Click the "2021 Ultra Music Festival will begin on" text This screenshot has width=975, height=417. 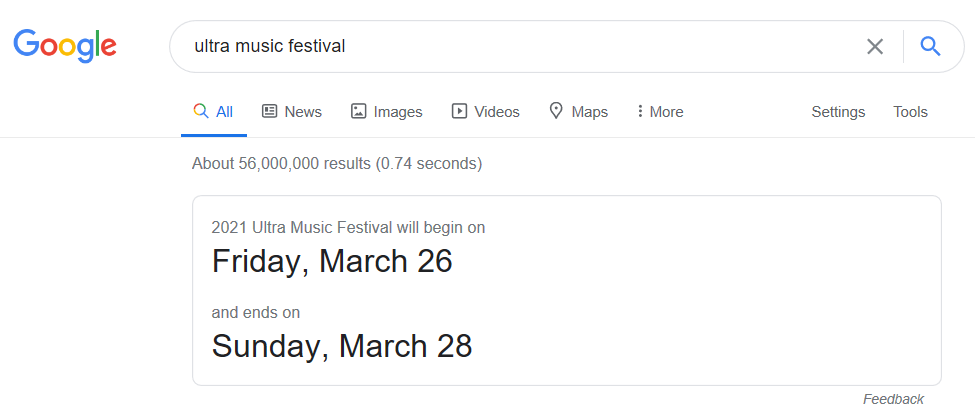point(348,227)
